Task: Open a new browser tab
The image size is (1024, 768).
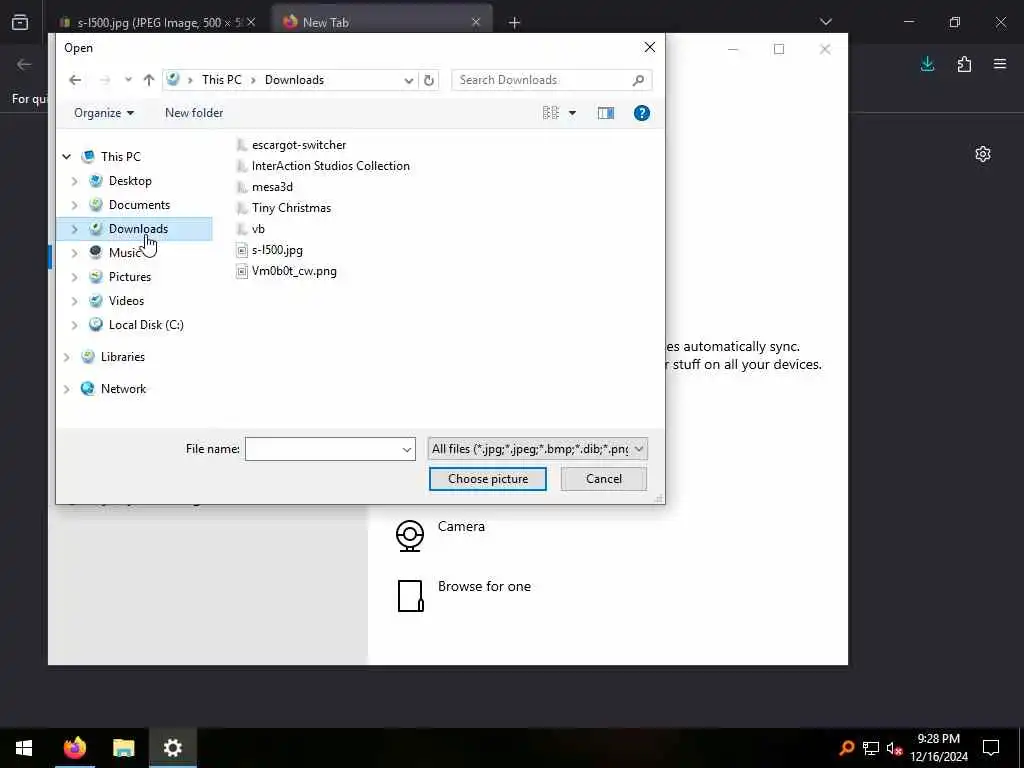Action: point(515,23)
